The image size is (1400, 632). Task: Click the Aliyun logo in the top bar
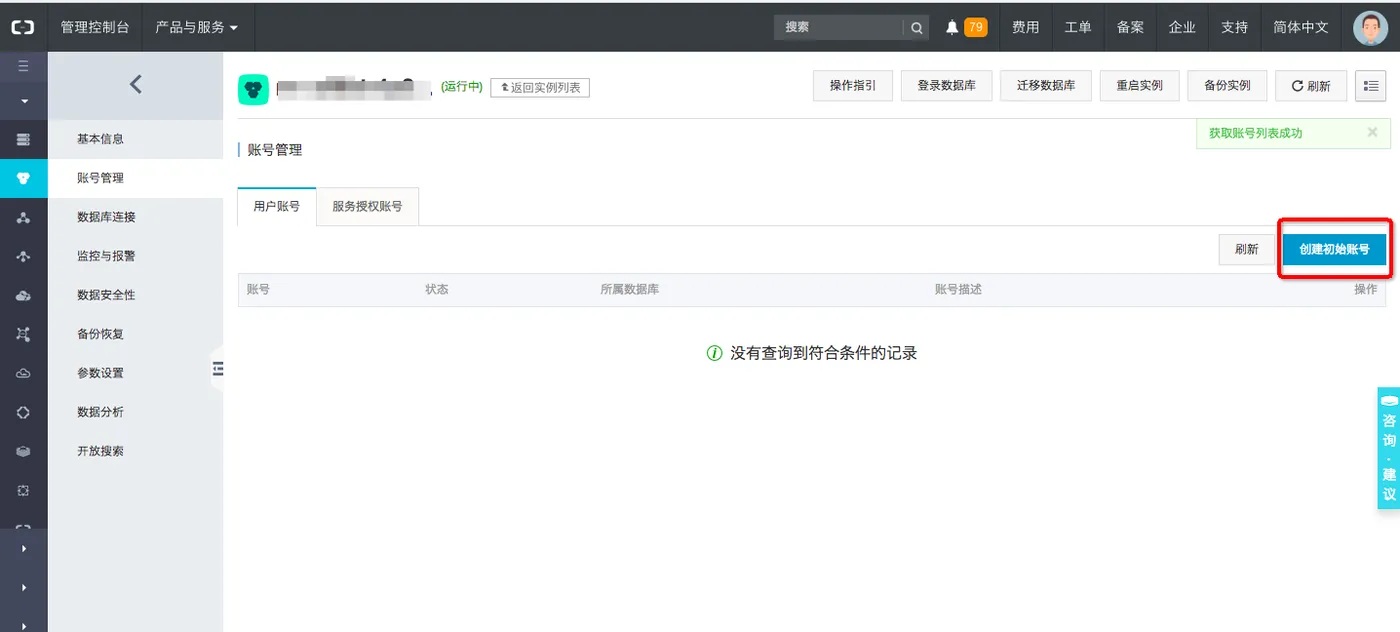(23, 27)
